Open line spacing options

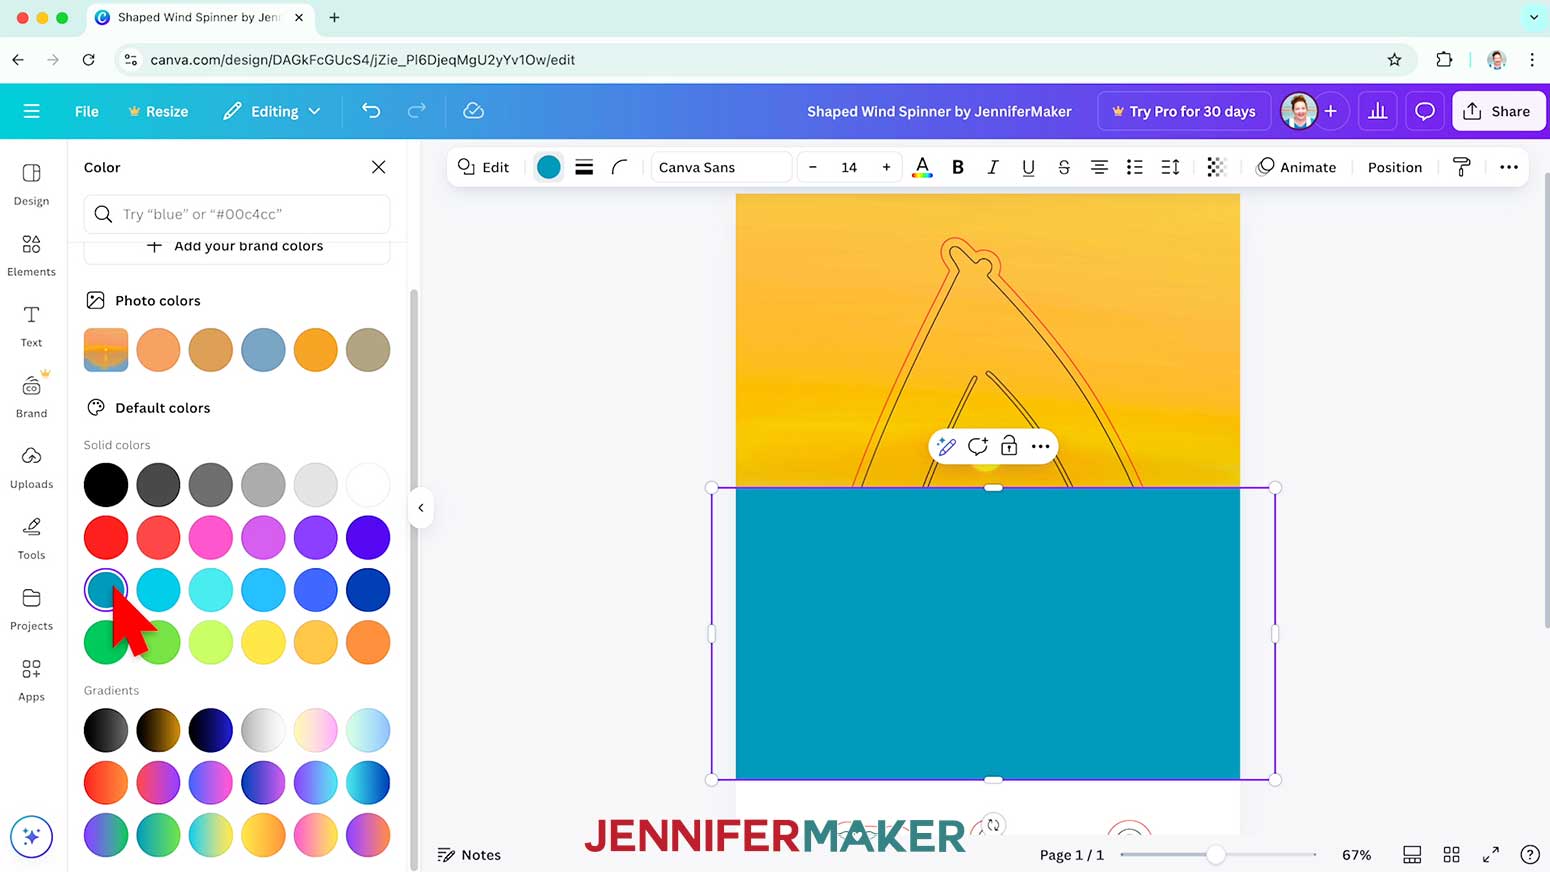click(1170, 167)
